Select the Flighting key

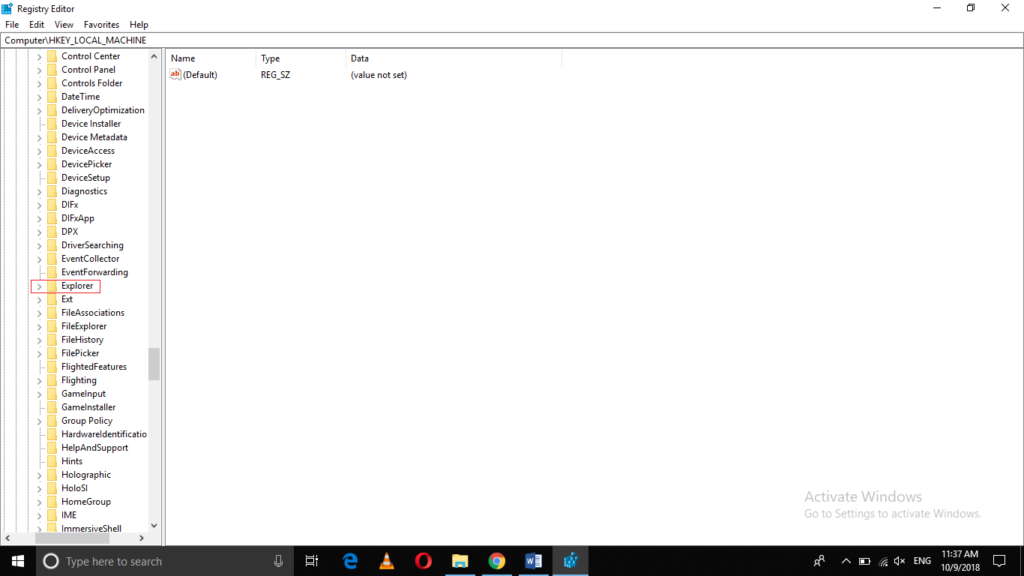[78, 380]
